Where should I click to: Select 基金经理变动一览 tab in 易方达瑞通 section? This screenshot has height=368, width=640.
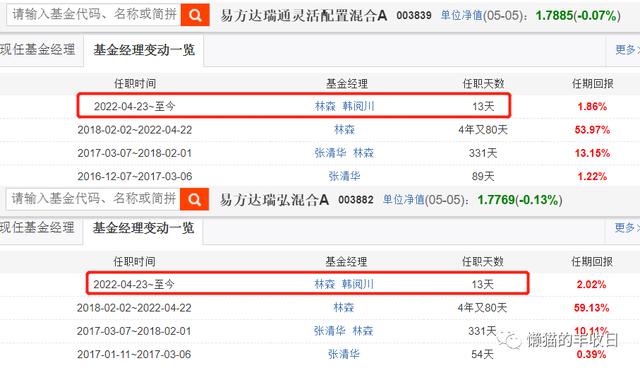tap(144, 50)
